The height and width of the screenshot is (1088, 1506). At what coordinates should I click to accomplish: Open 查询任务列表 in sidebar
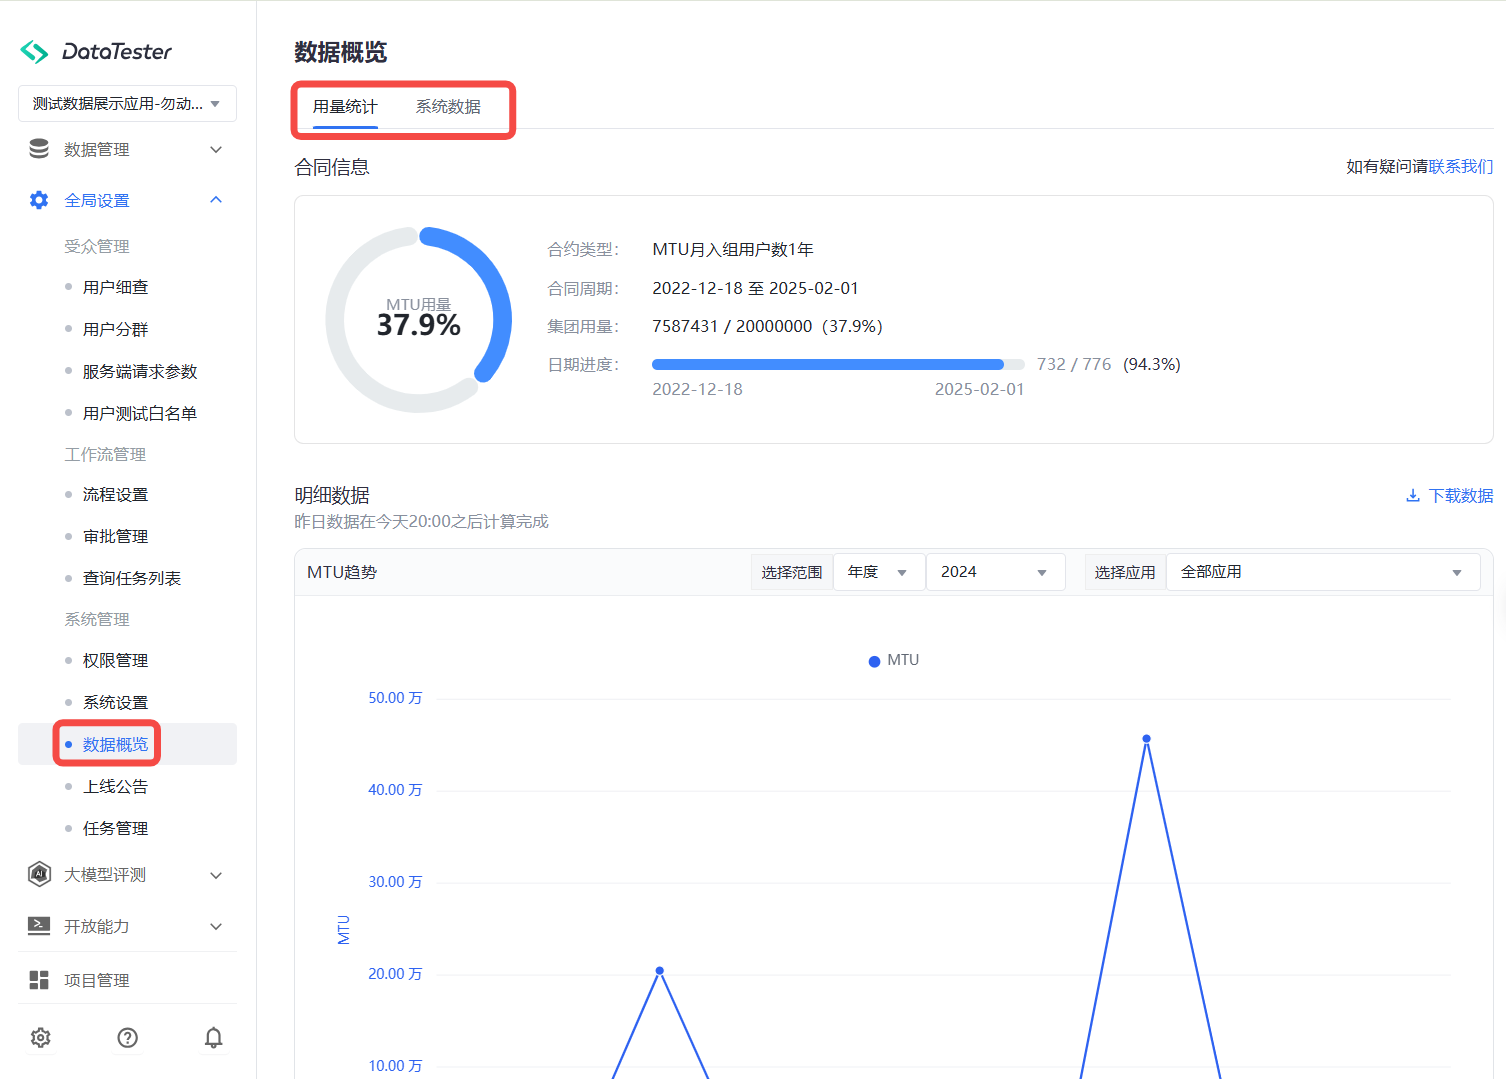(x=132, y=578)
